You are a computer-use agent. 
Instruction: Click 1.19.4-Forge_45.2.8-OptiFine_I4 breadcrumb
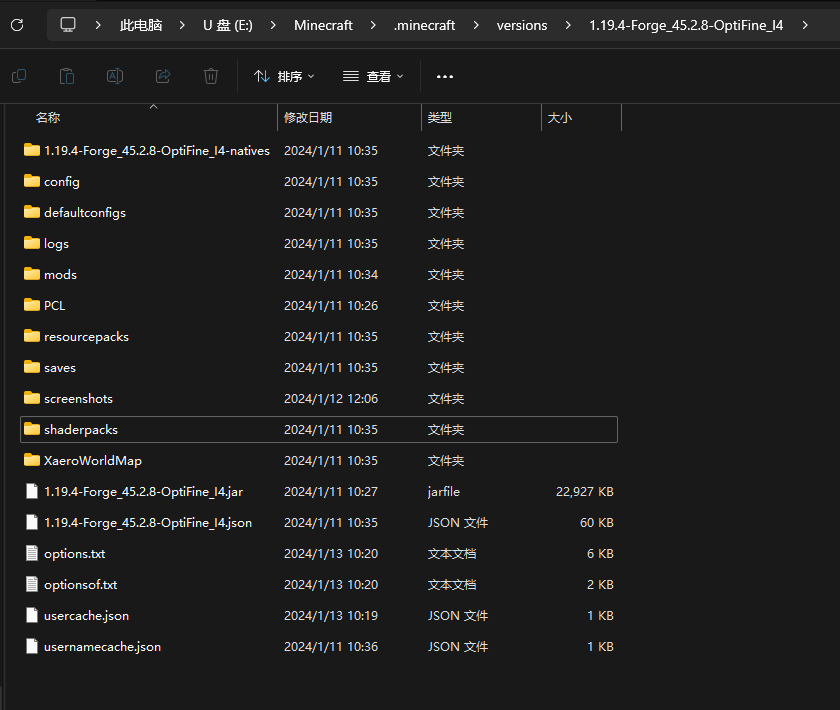(686, 25)
